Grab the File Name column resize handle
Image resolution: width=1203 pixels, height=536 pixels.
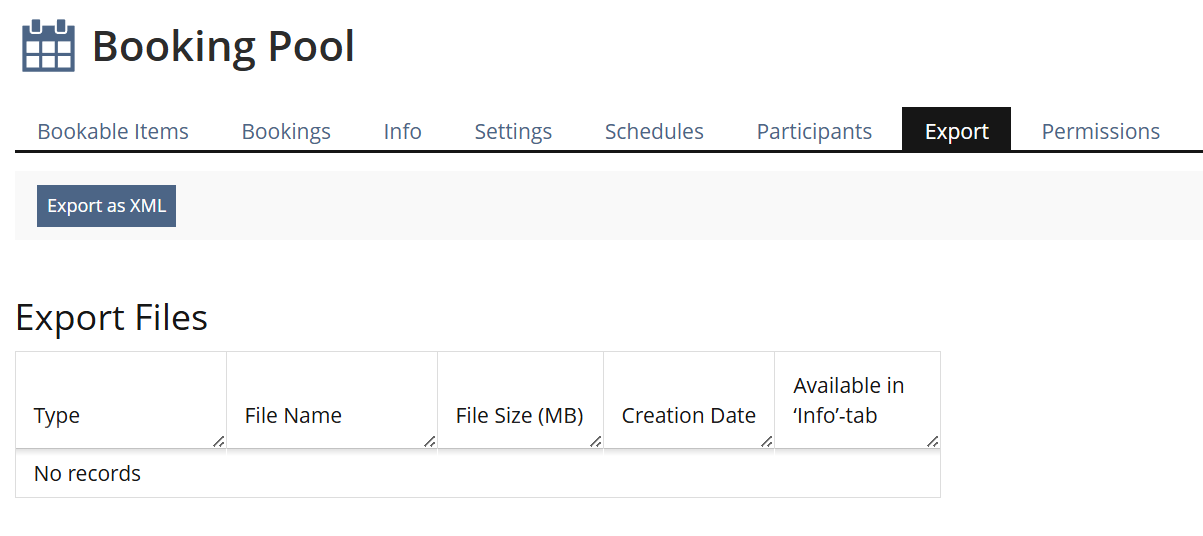coord(430,441)
